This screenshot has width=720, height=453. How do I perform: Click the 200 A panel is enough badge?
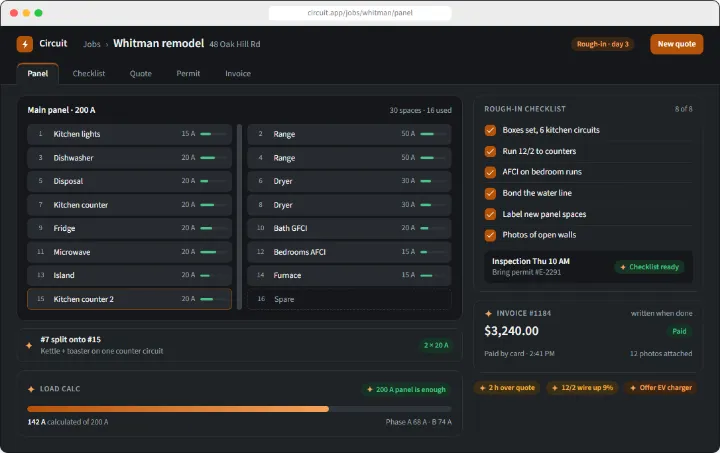coord(406,390)
